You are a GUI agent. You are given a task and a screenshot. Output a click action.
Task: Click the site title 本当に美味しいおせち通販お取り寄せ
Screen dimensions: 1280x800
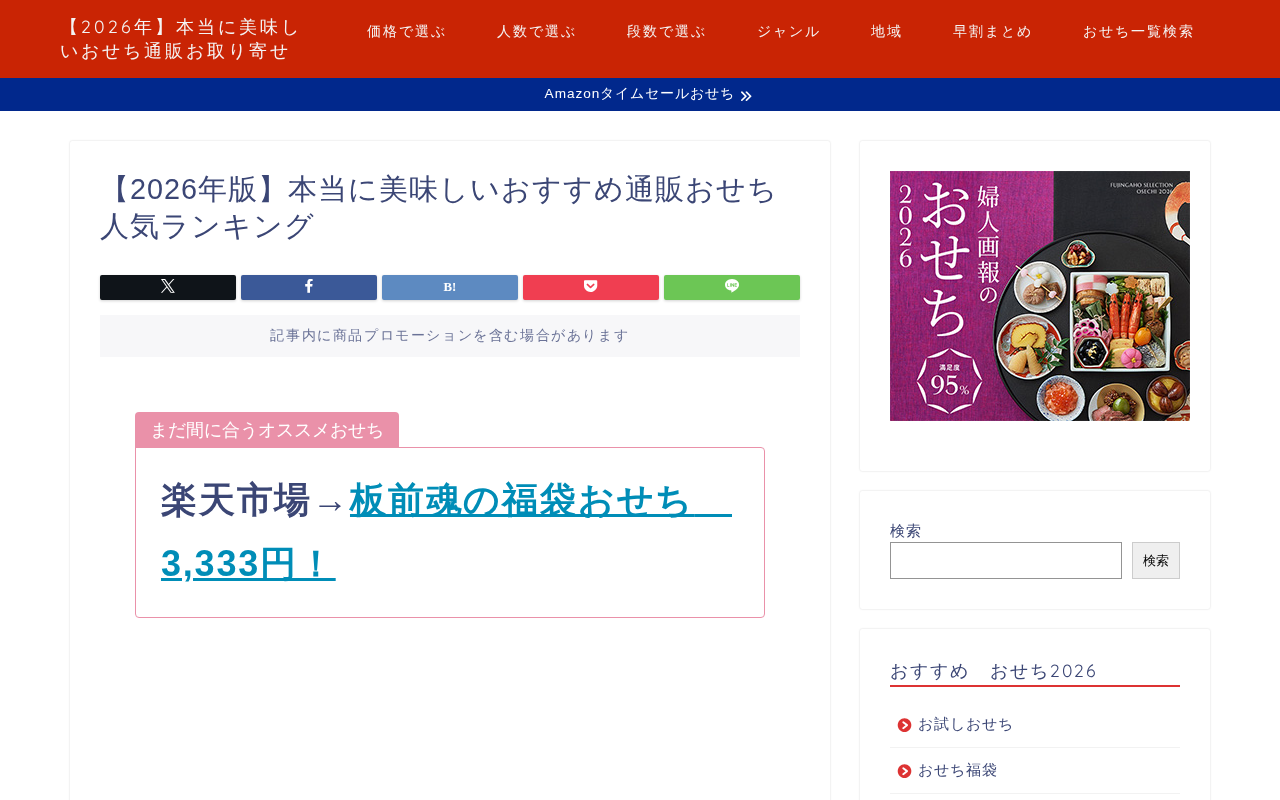coord(180,39)
